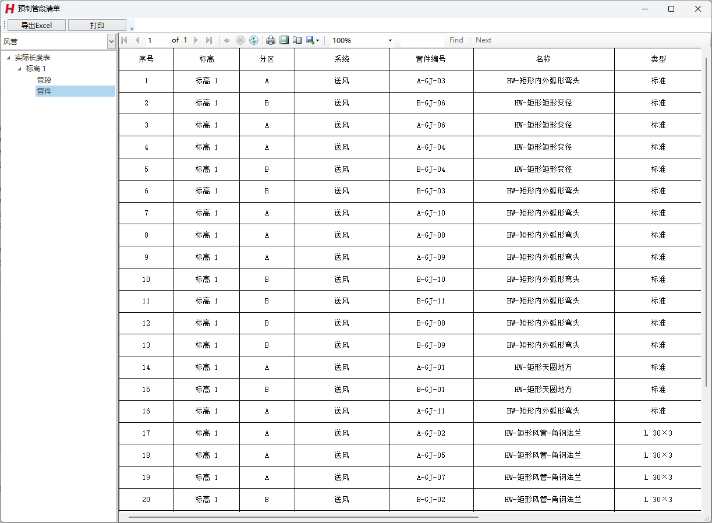This screenshot has width=712, height=523.
Task: Toggle print layout view icon
Action: click(284, 40)
